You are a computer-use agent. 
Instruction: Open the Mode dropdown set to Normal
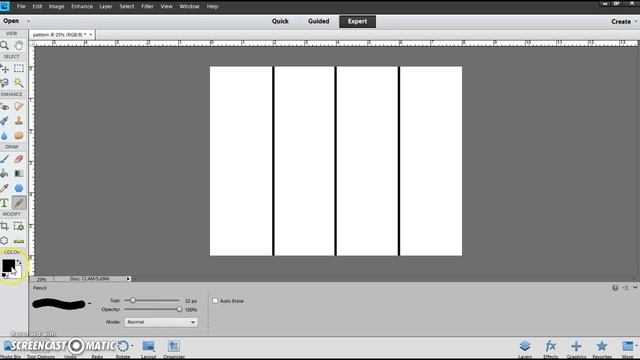pos(161,322)
